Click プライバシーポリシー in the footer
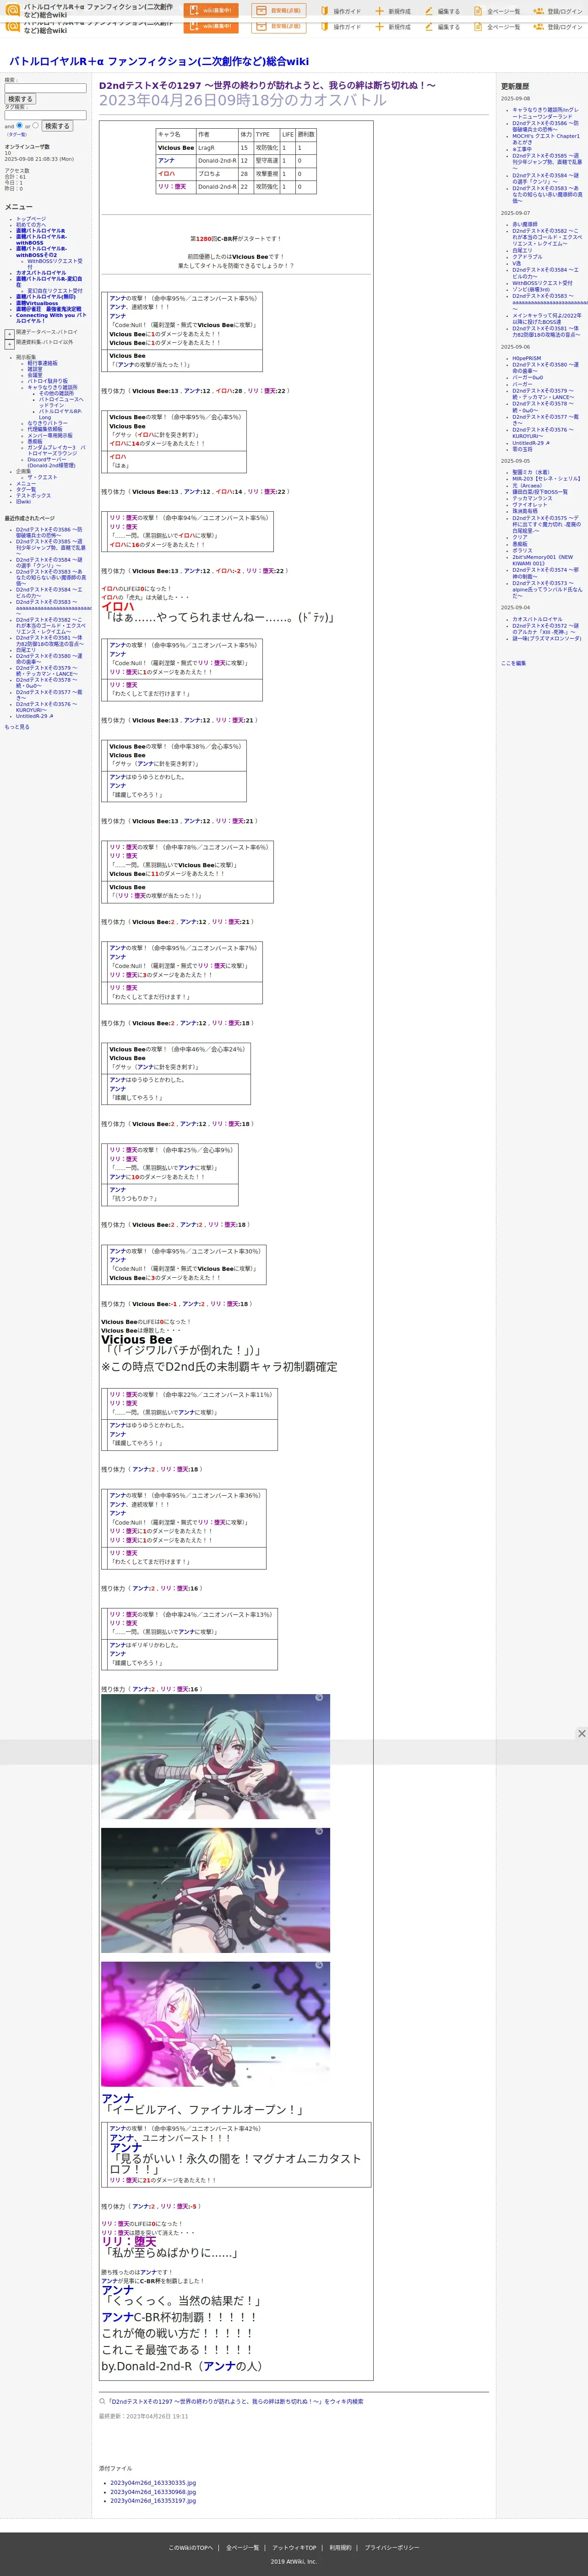 (391, 2547)
